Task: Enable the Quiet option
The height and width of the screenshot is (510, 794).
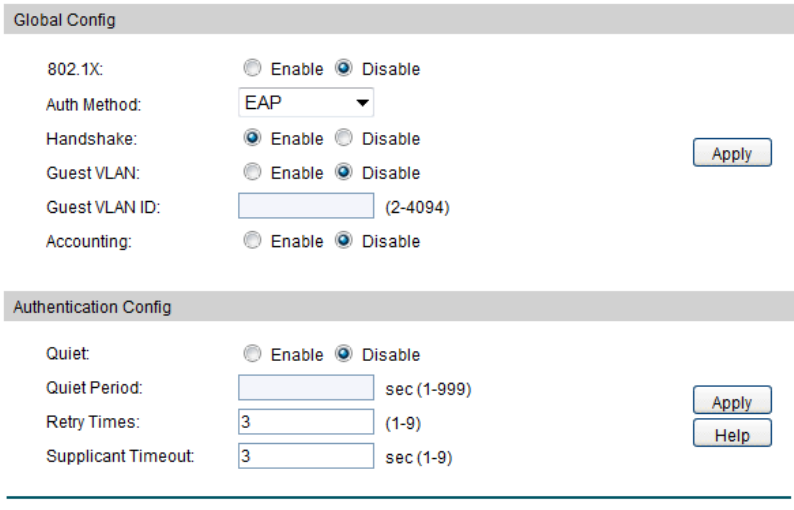Action: (252, 354)
